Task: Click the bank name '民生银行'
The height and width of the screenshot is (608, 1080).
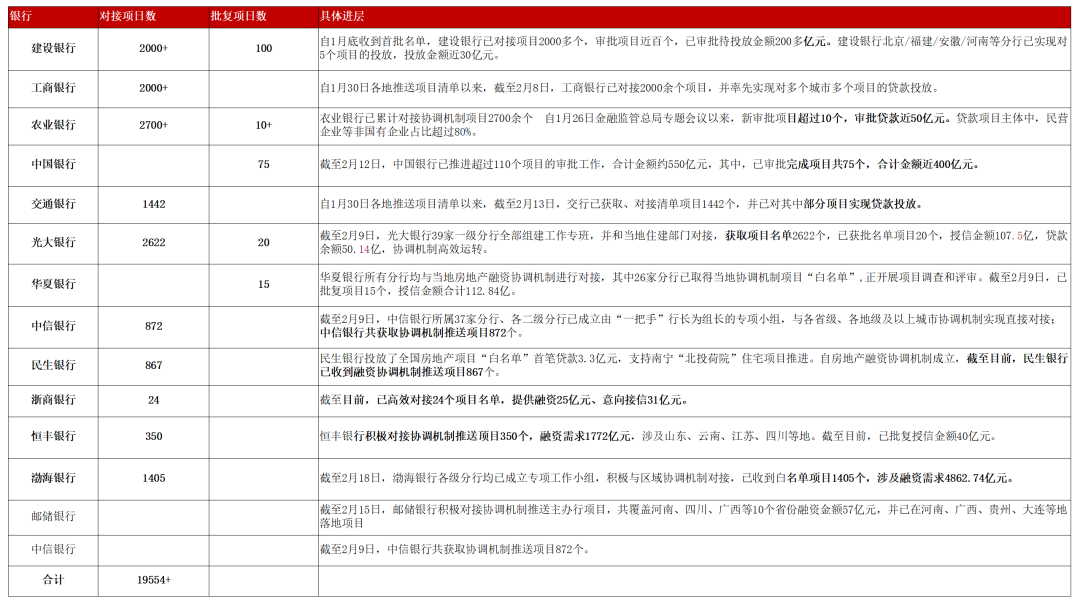Action: point(53,366)
